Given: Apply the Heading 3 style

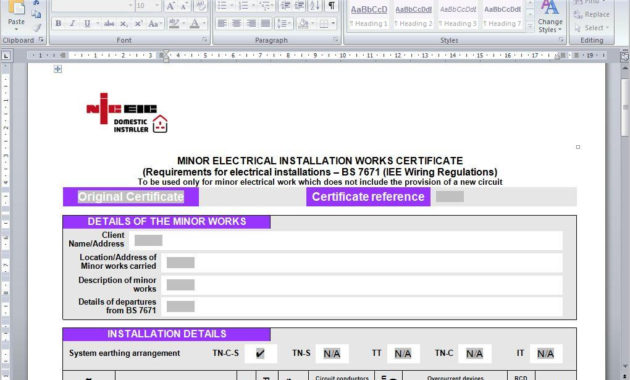Looking at the screenshot, I should coord(458,16).
